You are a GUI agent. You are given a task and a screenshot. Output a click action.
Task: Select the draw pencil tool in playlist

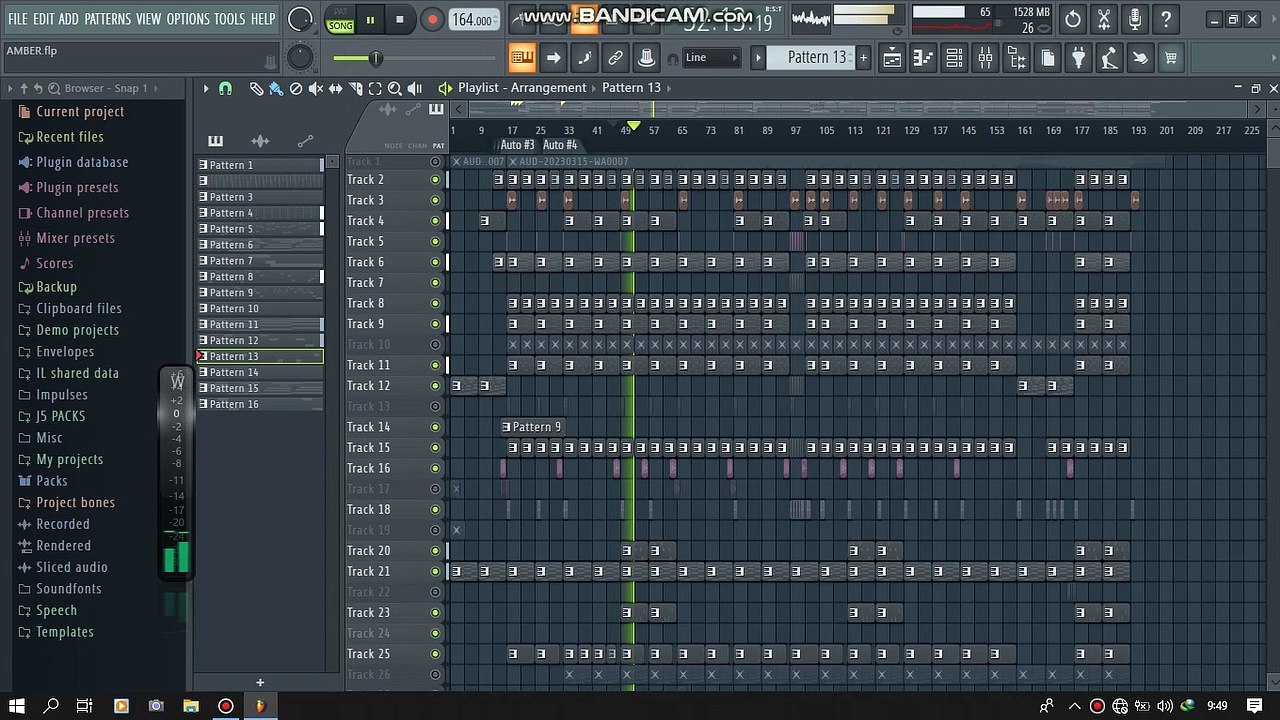click(256, 88)
